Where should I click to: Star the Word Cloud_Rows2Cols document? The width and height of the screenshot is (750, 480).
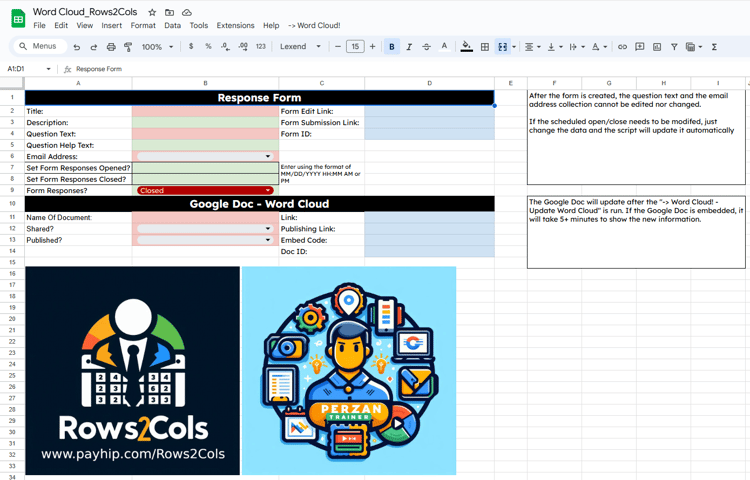coord(152,12)
